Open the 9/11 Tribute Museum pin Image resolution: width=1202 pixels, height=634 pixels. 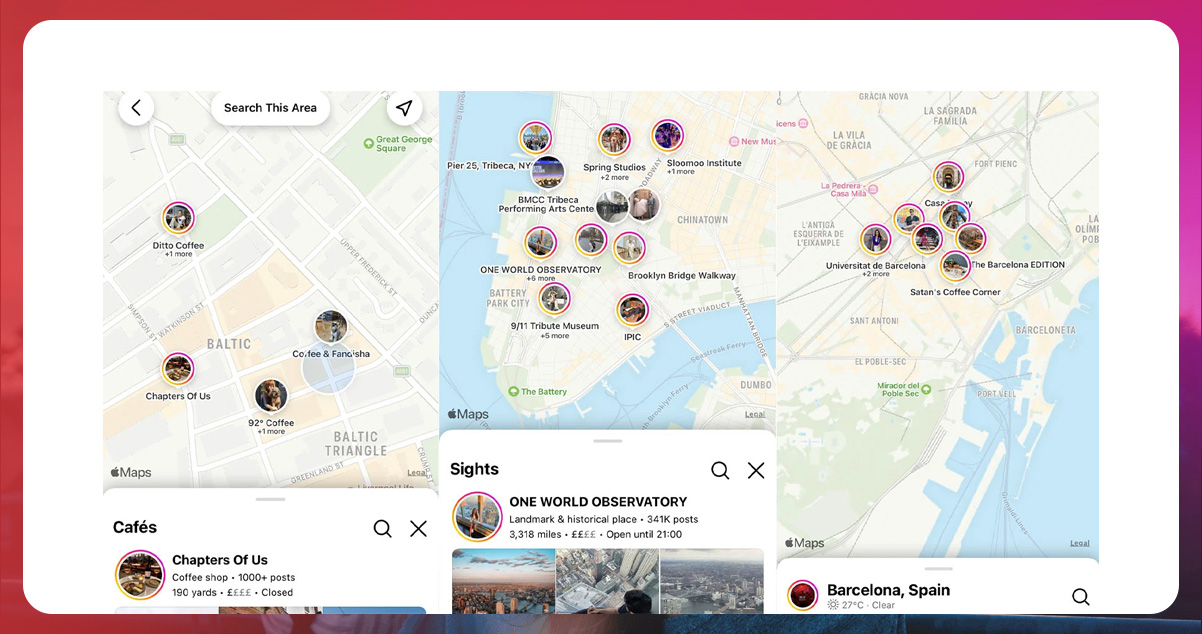pos(554,299)
